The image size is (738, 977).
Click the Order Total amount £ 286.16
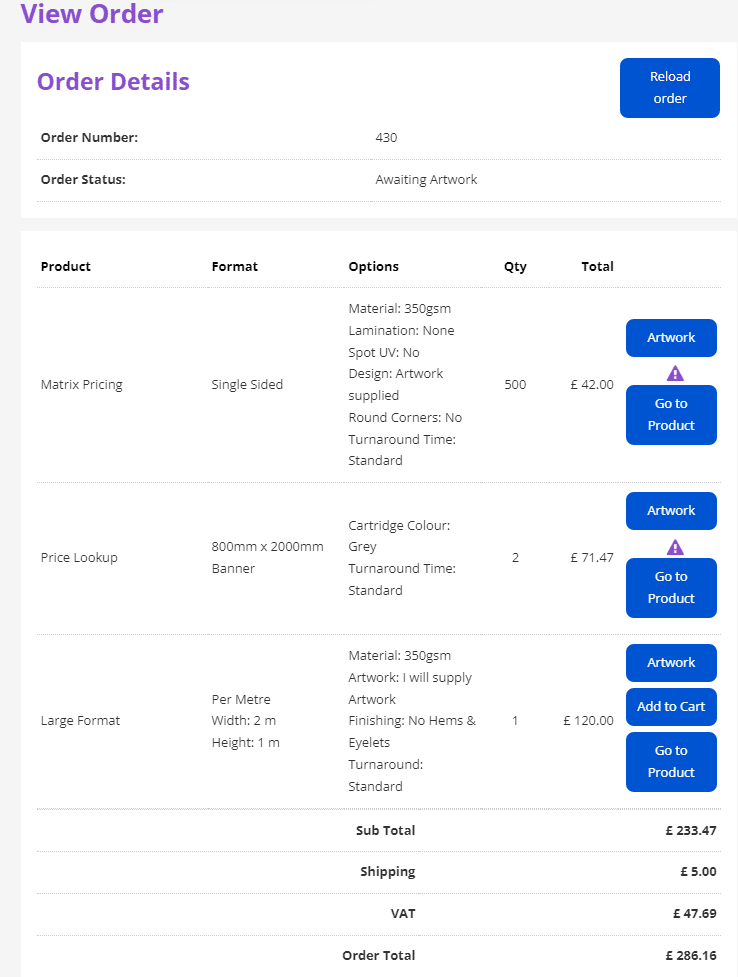(x=691, y=956)
